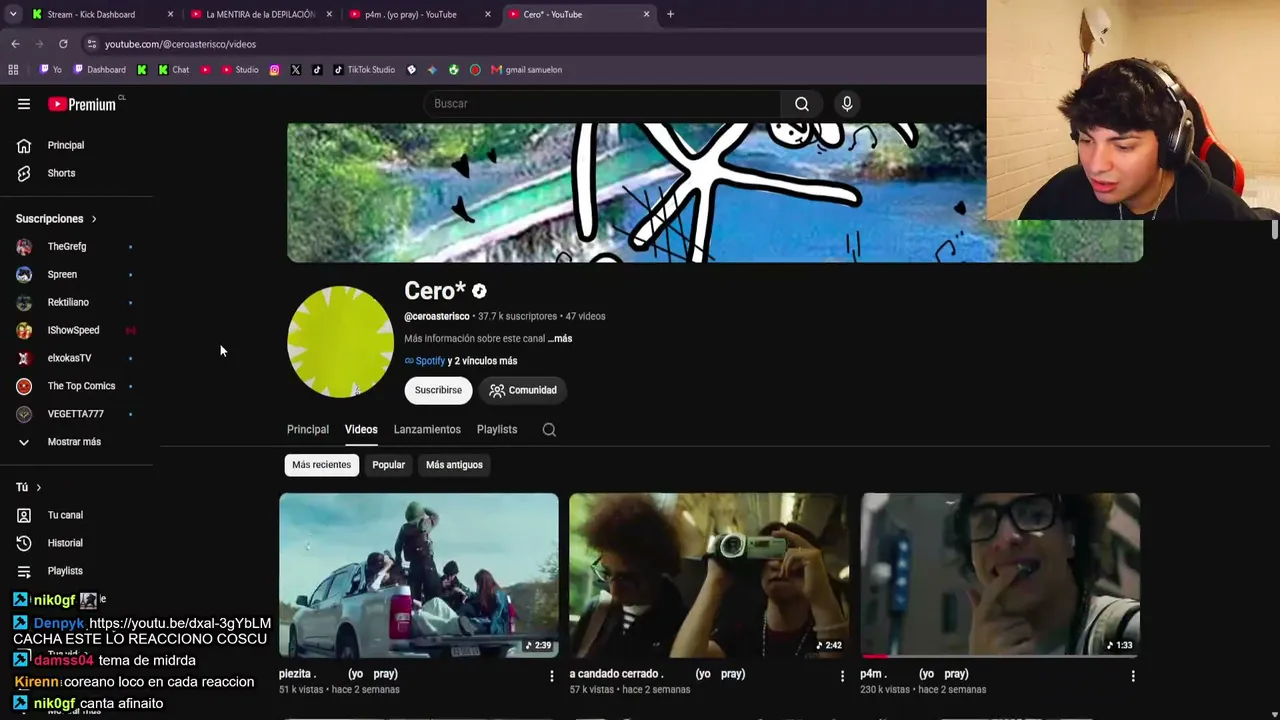Open the YouTube icon-only bookmark
The image size is (1280, 720).
205,70
